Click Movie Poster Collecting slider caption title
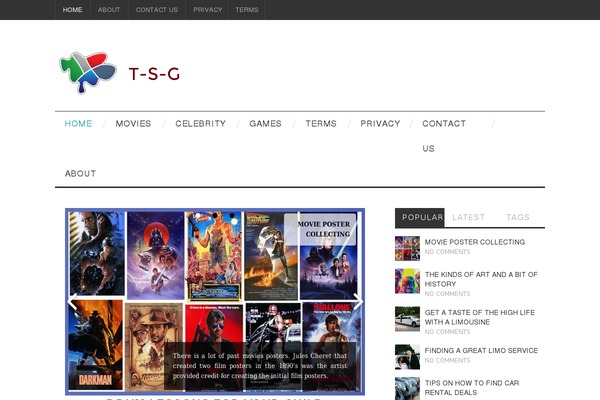600x400 pixels. pyautogui.click(x=324, y=229)
